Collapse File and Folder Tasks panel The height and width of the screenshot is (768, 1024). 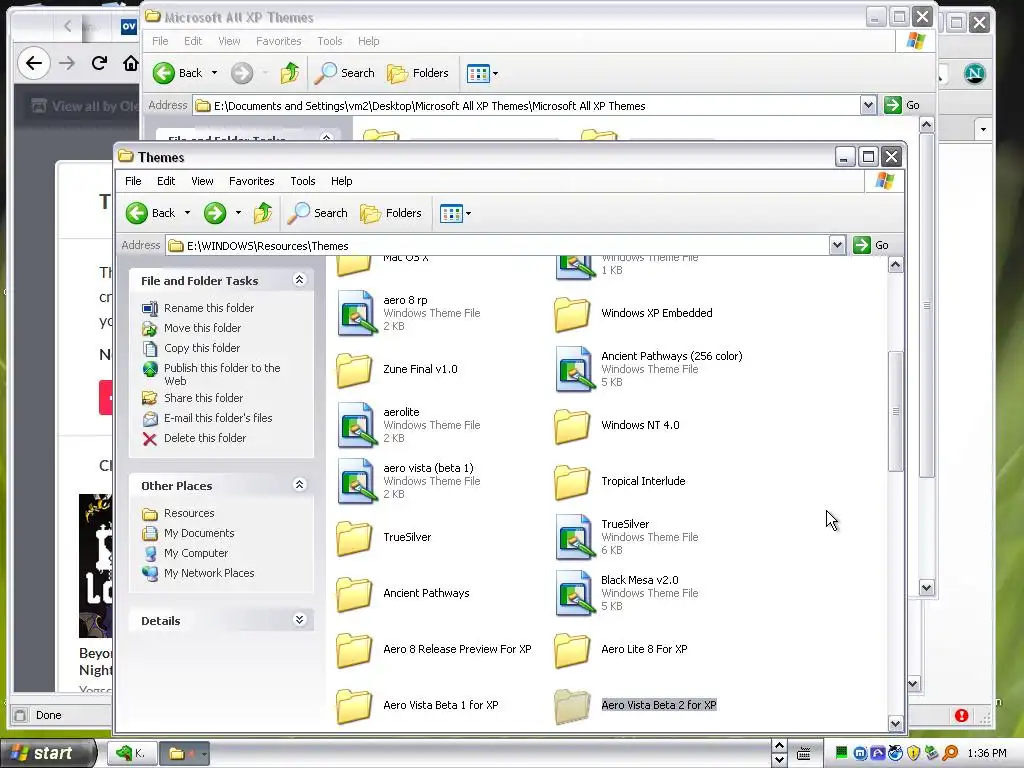[300, 280]
